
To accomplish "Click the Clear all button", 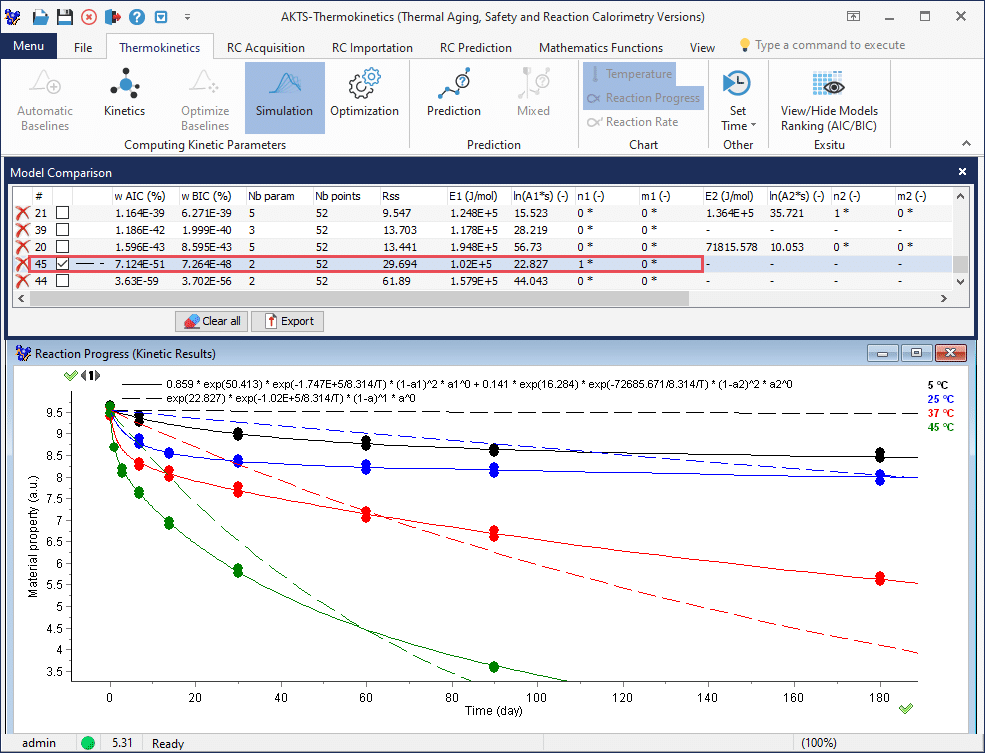I will click(x=211, y=321).
